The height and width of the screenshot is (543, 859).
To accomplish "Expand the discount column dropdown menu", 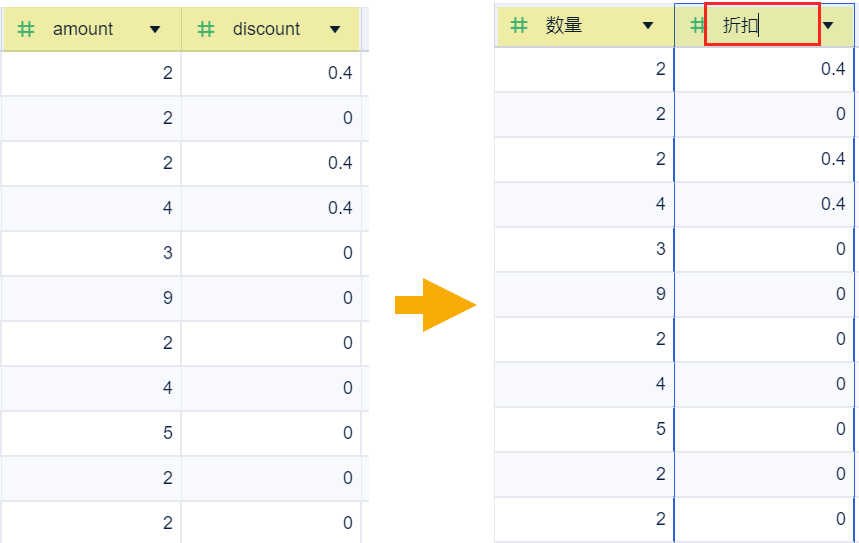I will point(335,29).
